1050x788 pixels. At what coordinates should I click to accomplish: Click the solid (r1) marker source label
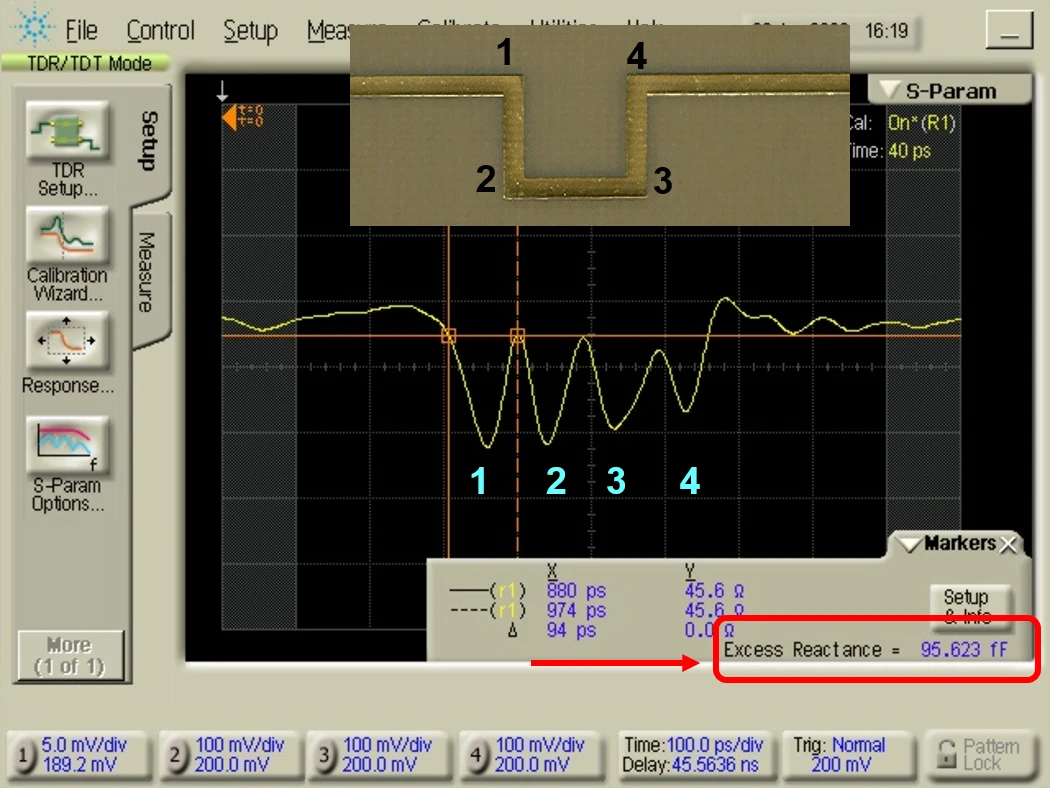tap(508, 591)
